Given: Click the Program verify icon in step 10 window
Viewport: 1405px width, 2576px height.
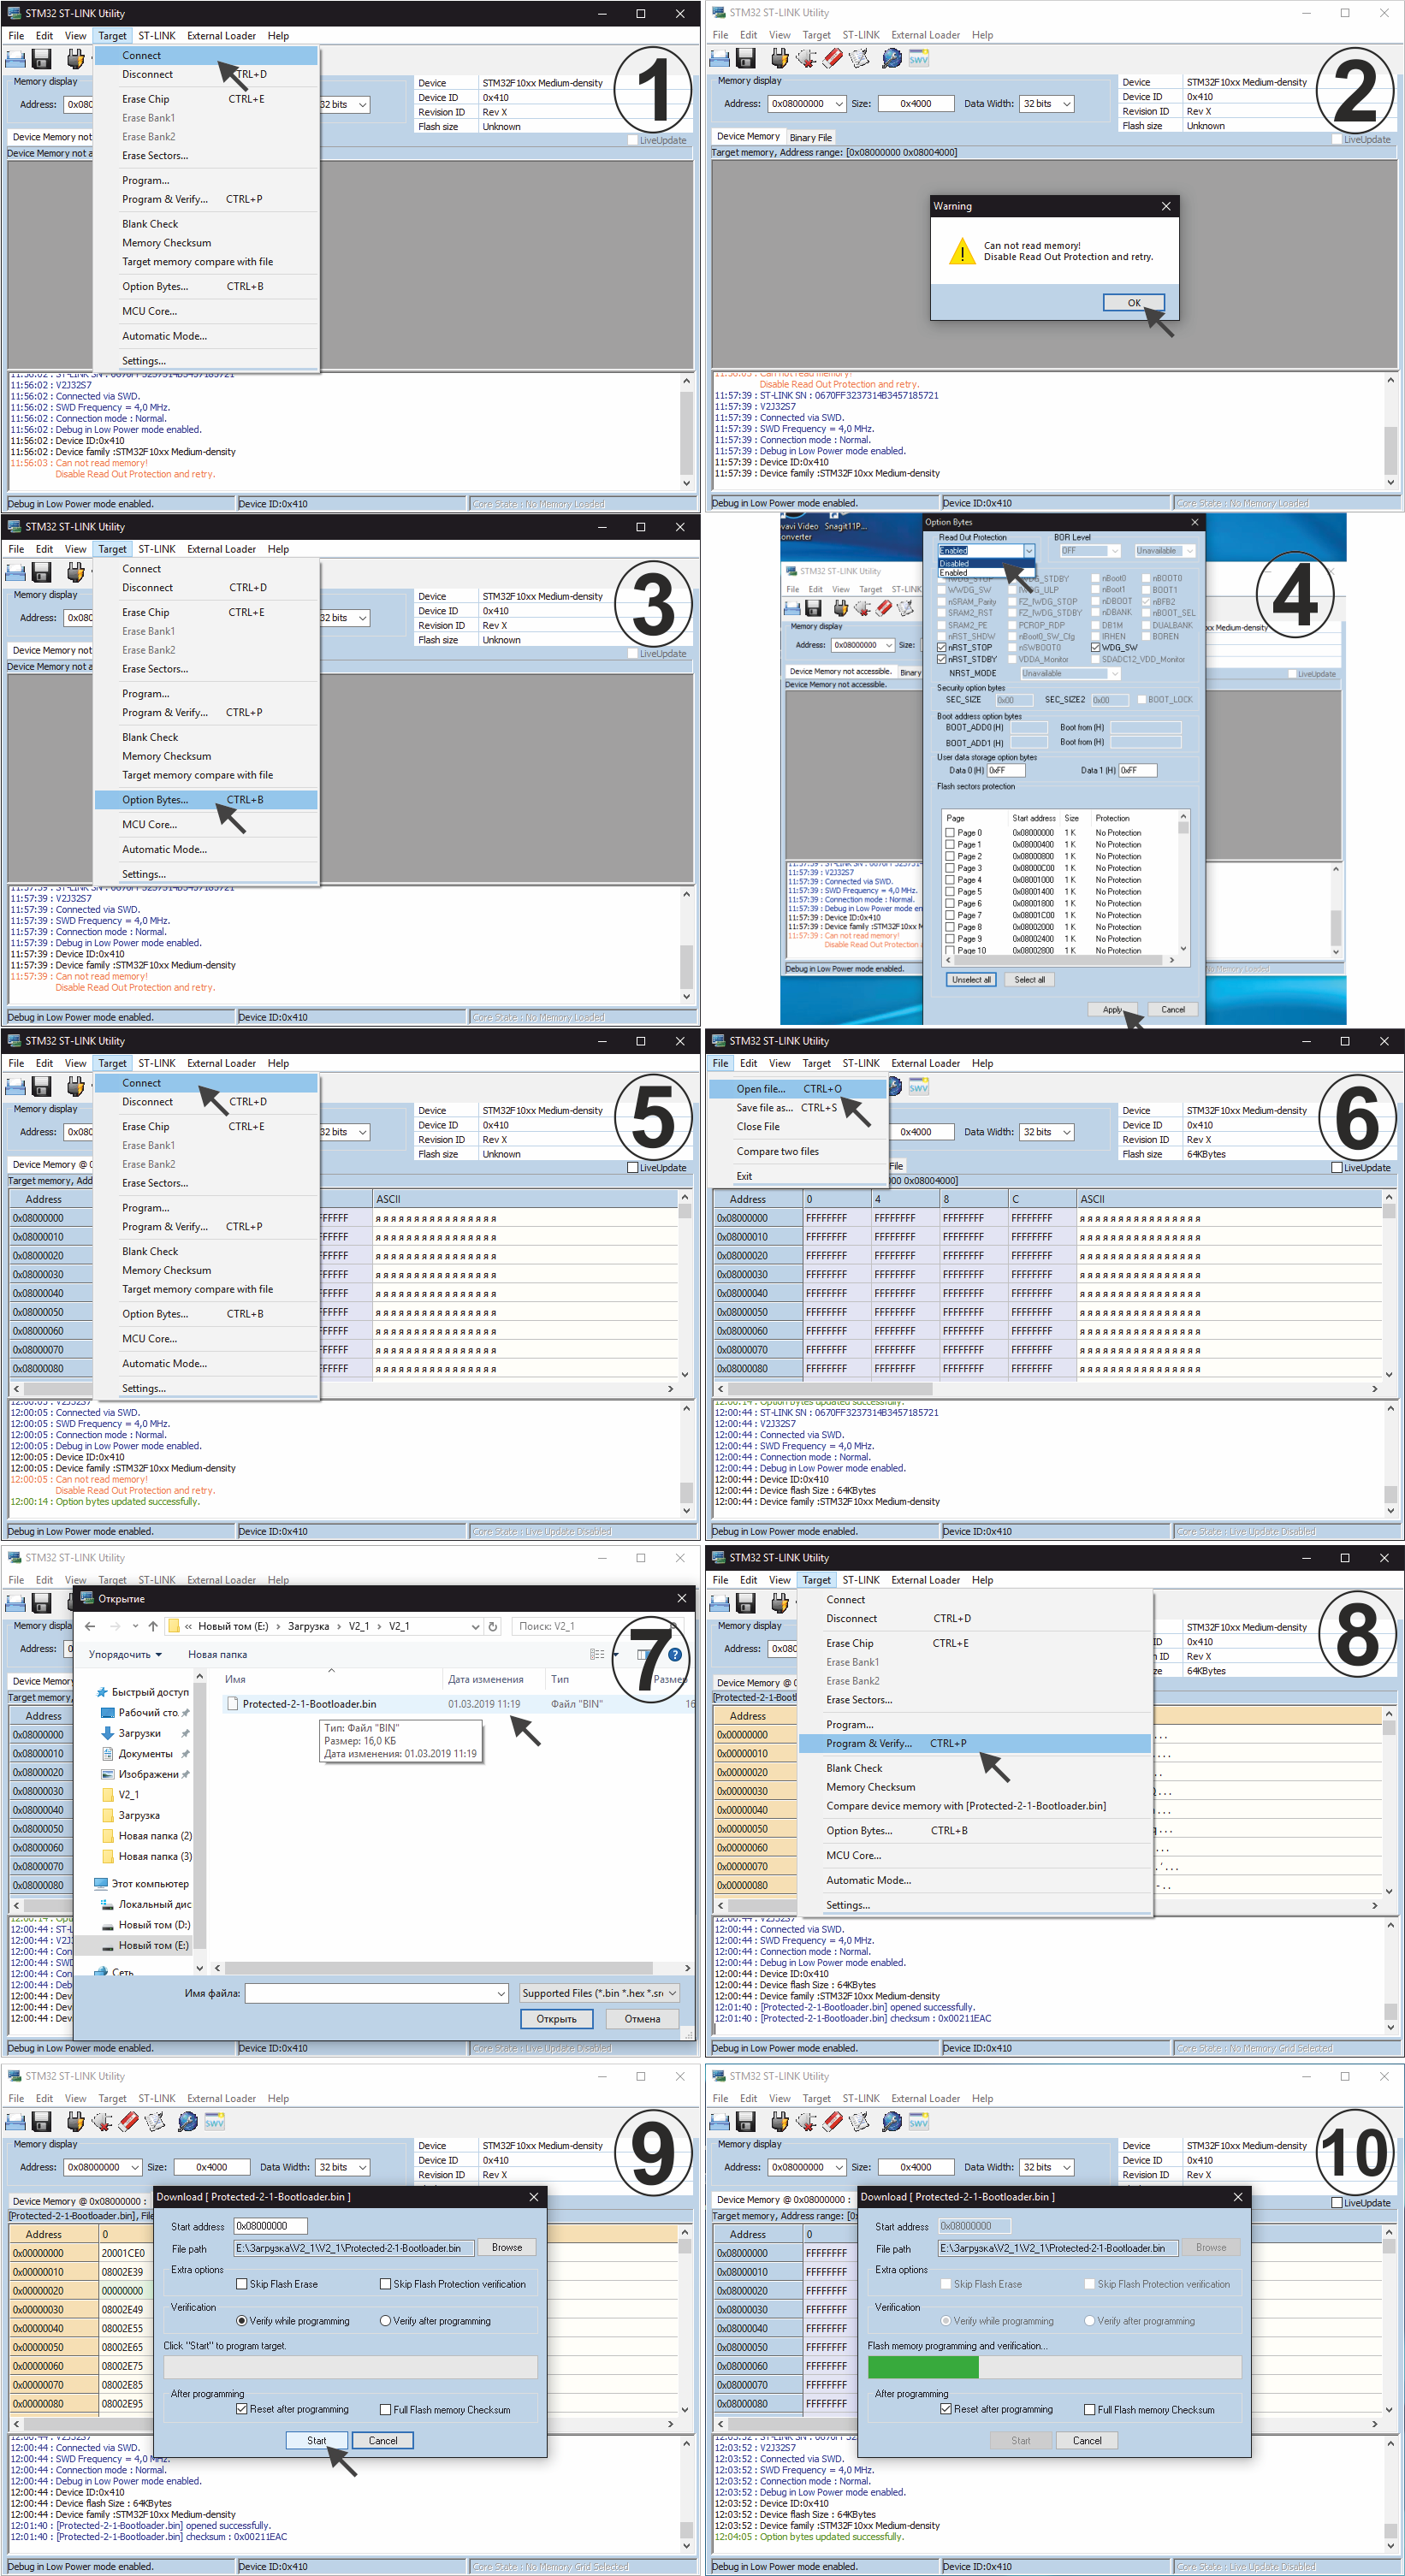Looking at the screenshot, I should tap(858, 2122).
